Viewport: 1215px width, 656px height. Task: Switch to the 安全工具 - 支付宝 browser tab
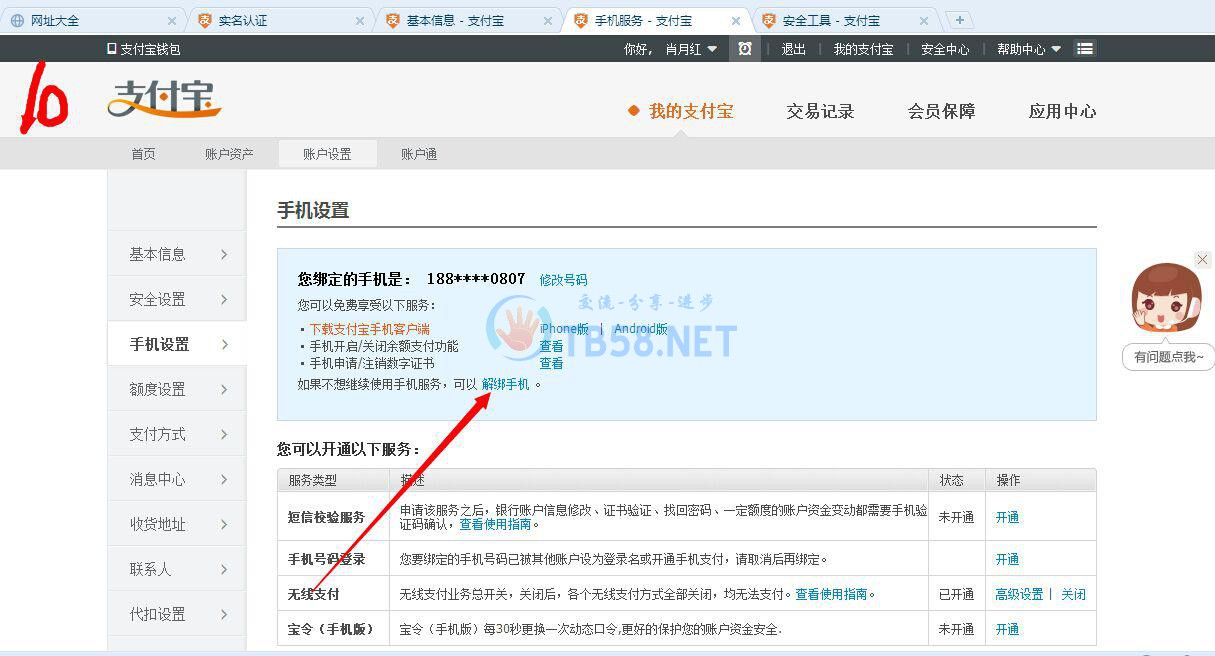pyautogui.click(x=844, y=20)
